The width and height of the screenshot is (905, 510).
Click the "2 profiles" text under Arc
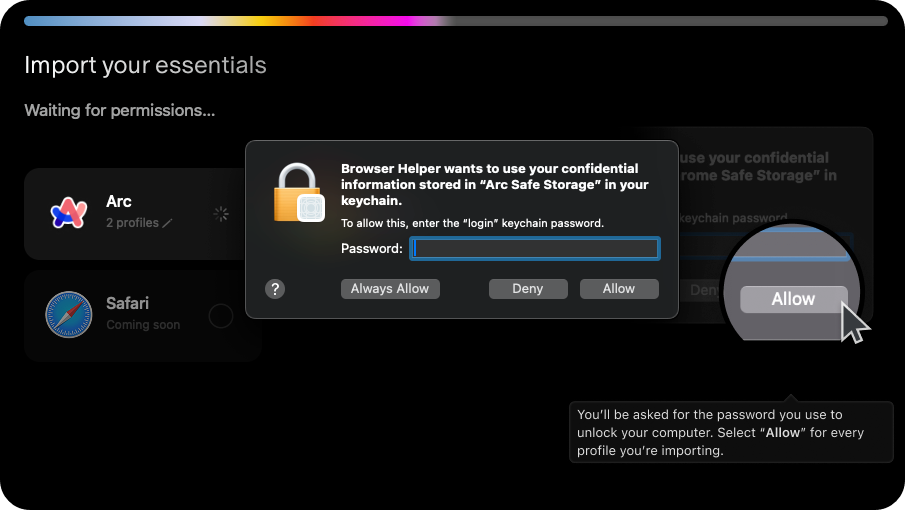tap(132, 223)
